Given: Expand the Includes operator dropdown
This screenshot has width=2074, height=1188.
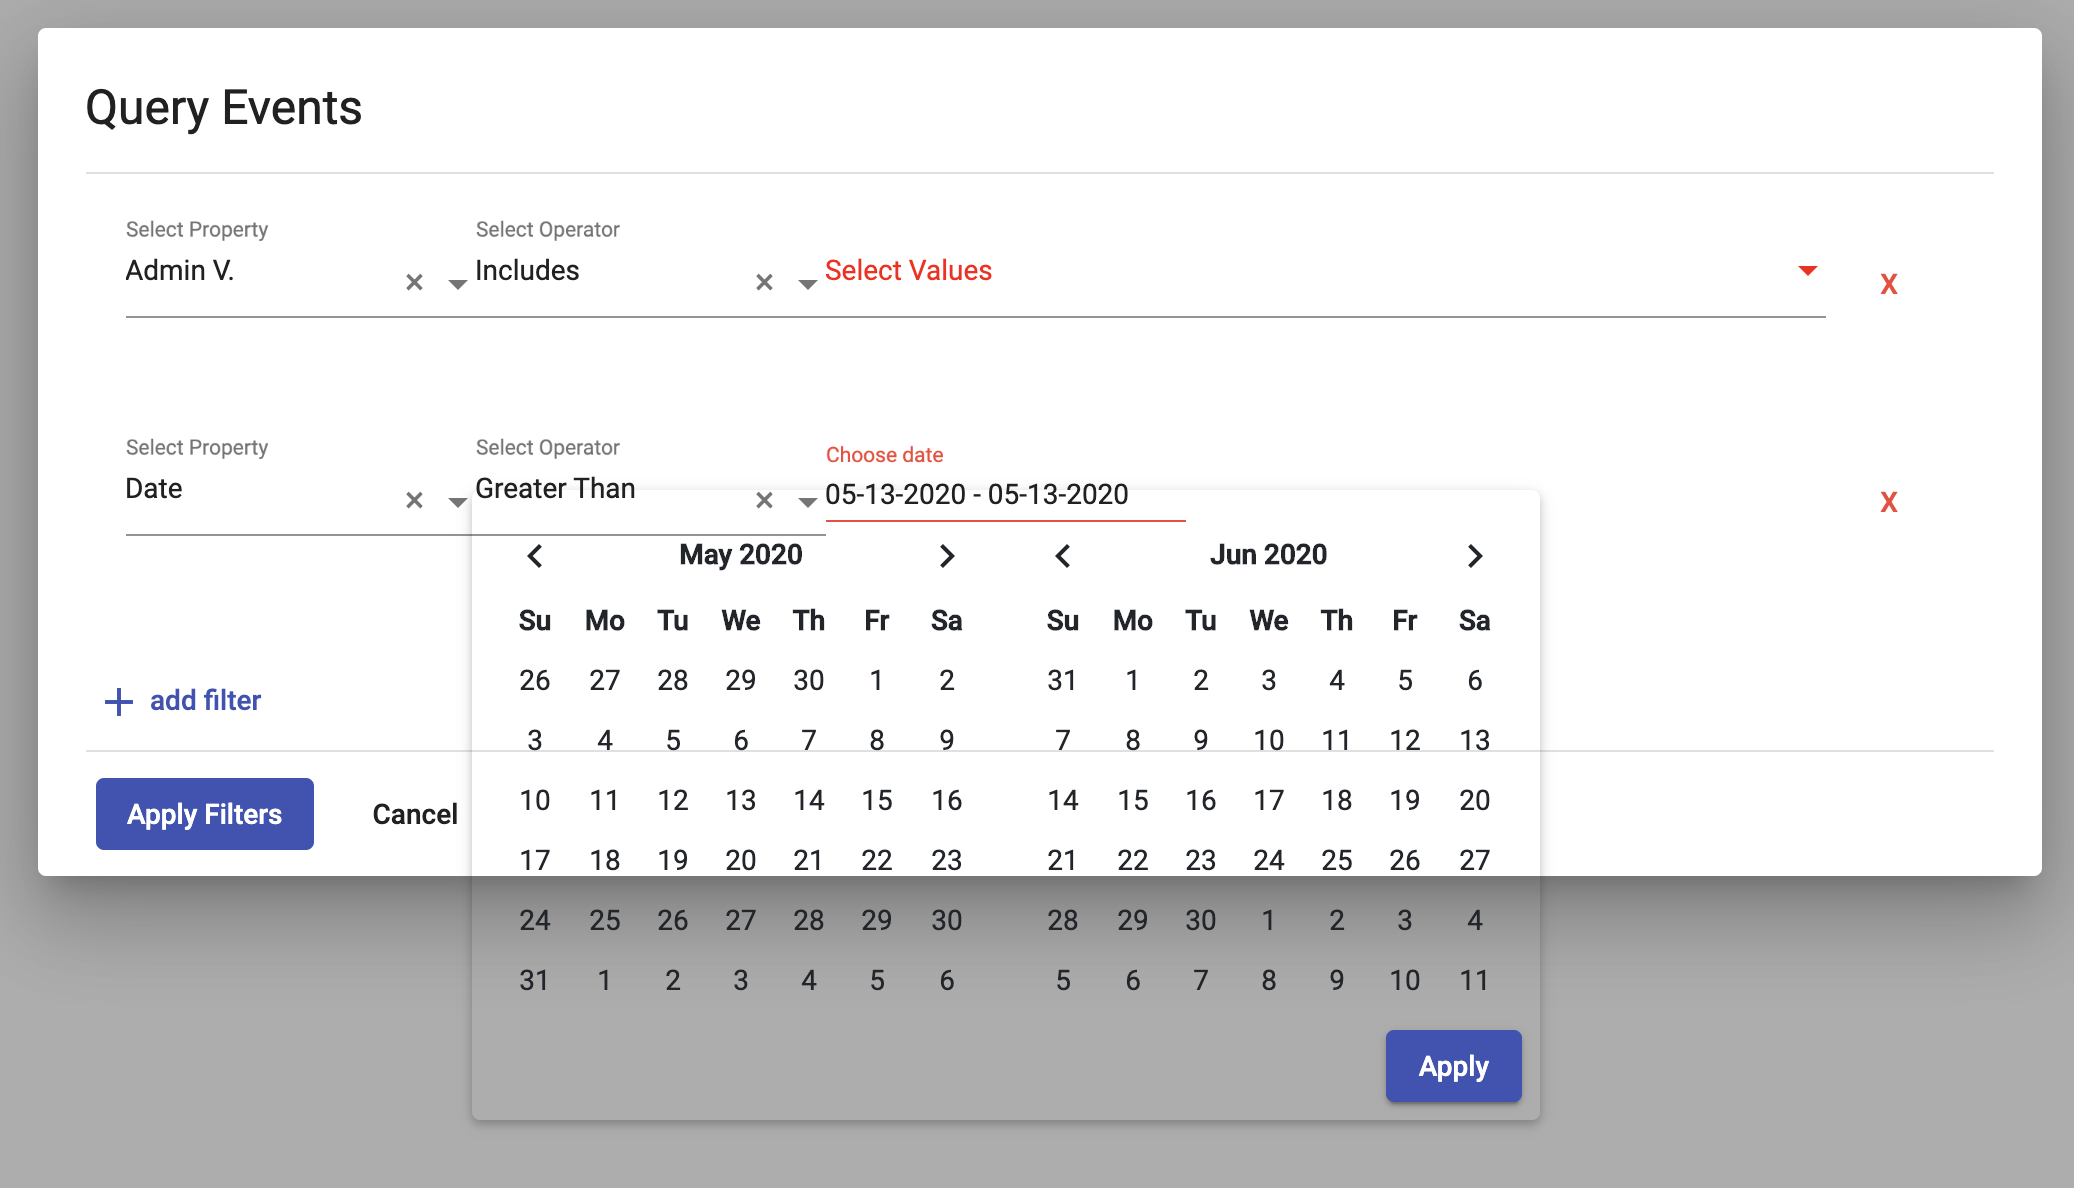Looking at the screenshot, I should (x=807, y=285).
